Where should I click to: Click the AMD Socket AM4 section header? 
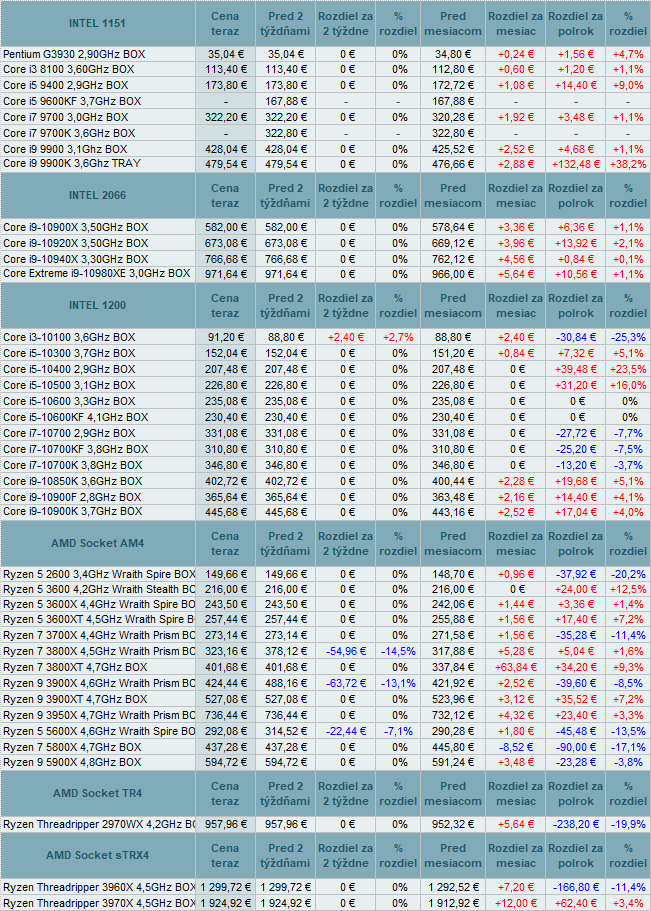[97, 543]
